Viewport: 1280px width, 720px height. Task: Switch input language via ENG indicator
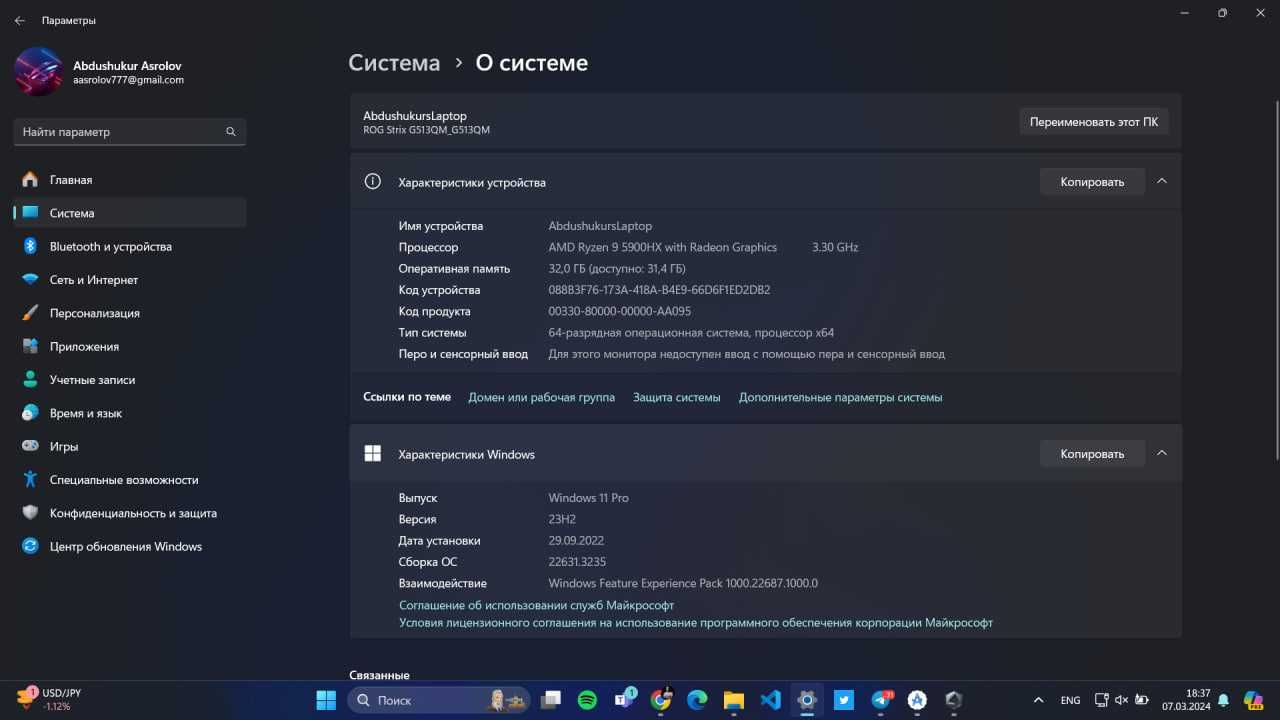[x=1070, y=700]
